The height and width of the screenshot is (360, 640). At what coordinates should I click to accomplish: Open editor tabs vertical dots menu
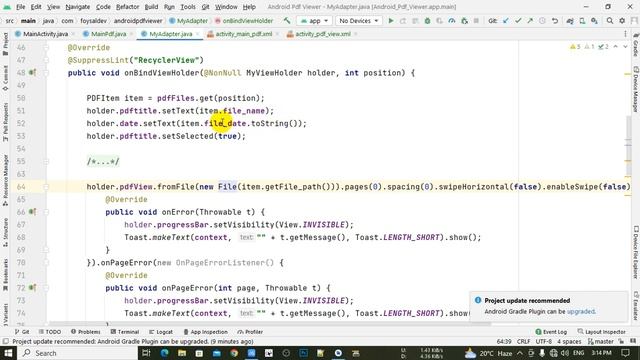[x=625, y=34]
